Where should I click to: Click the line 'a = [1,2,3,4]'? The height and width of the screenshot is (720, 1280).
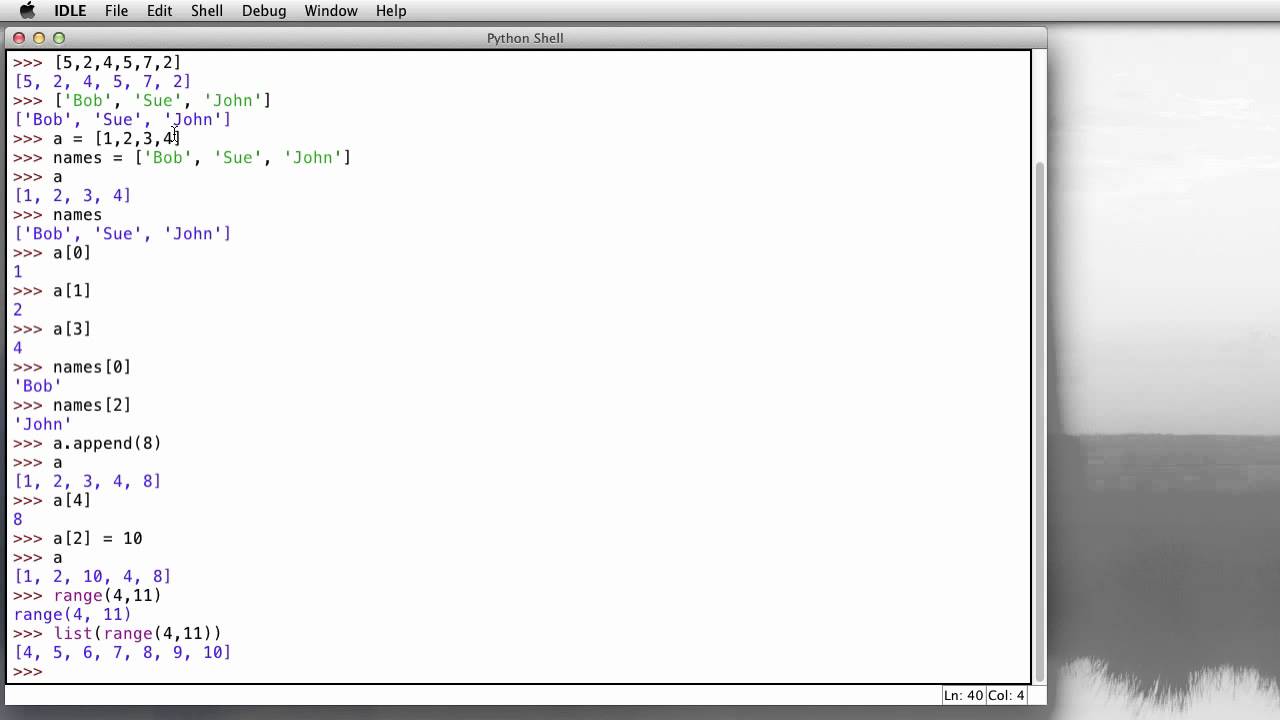(97, 138)
